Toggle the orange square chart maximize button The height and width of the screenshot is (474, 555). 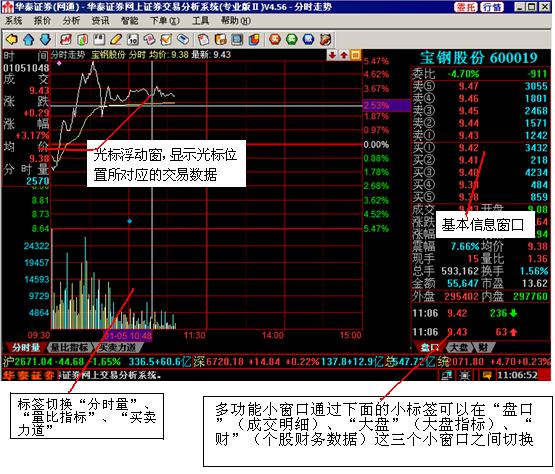click(355, 55)
